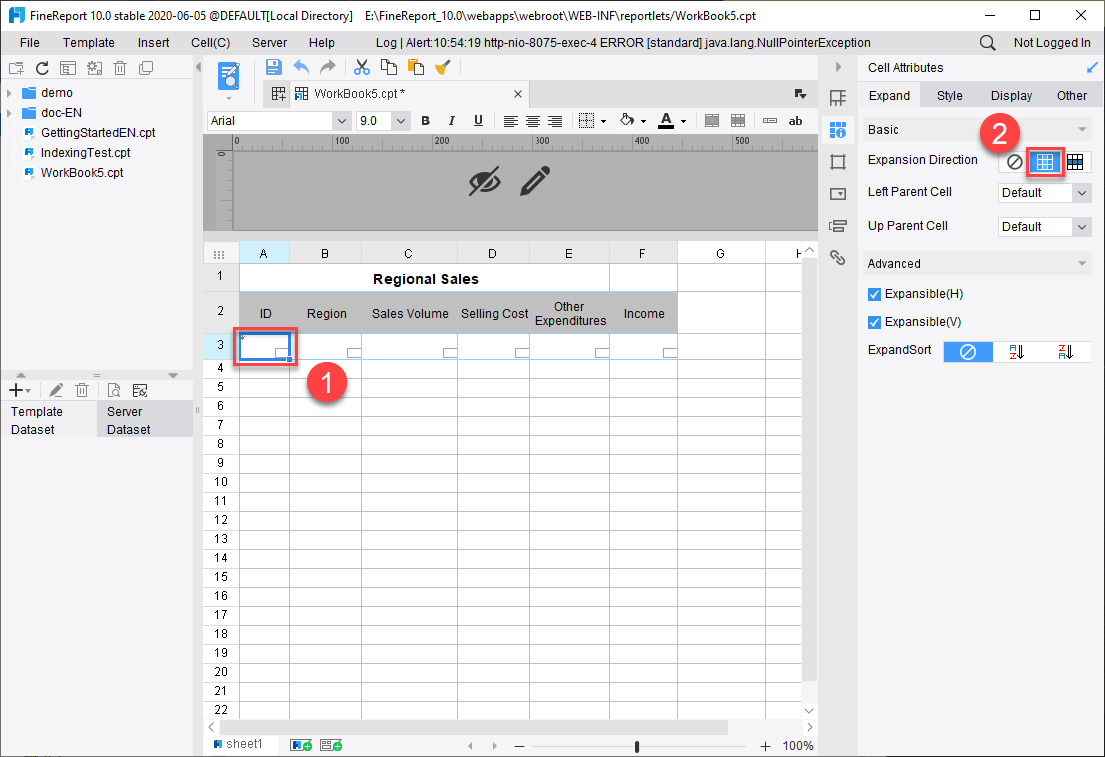Switch to the Style tab in Cell Attributes

(947, 95)
